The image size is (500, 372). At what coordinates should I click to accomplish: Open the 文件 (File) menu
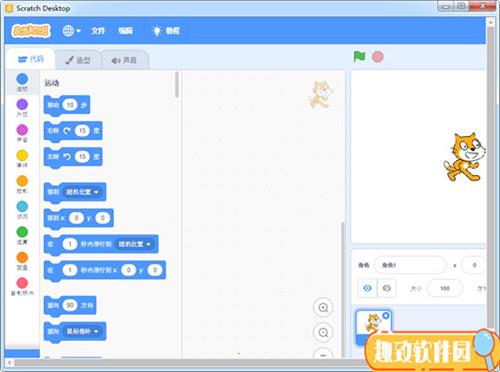[x=98, y=31]
